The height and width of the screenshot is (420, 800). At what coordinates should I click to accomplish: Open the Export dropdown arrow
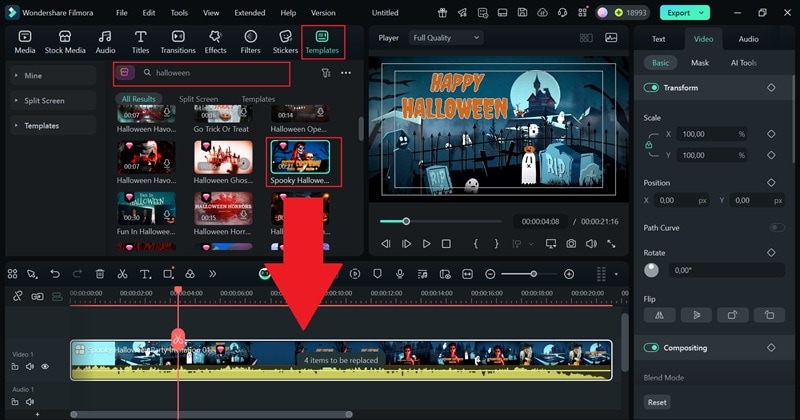pos(702,13)
